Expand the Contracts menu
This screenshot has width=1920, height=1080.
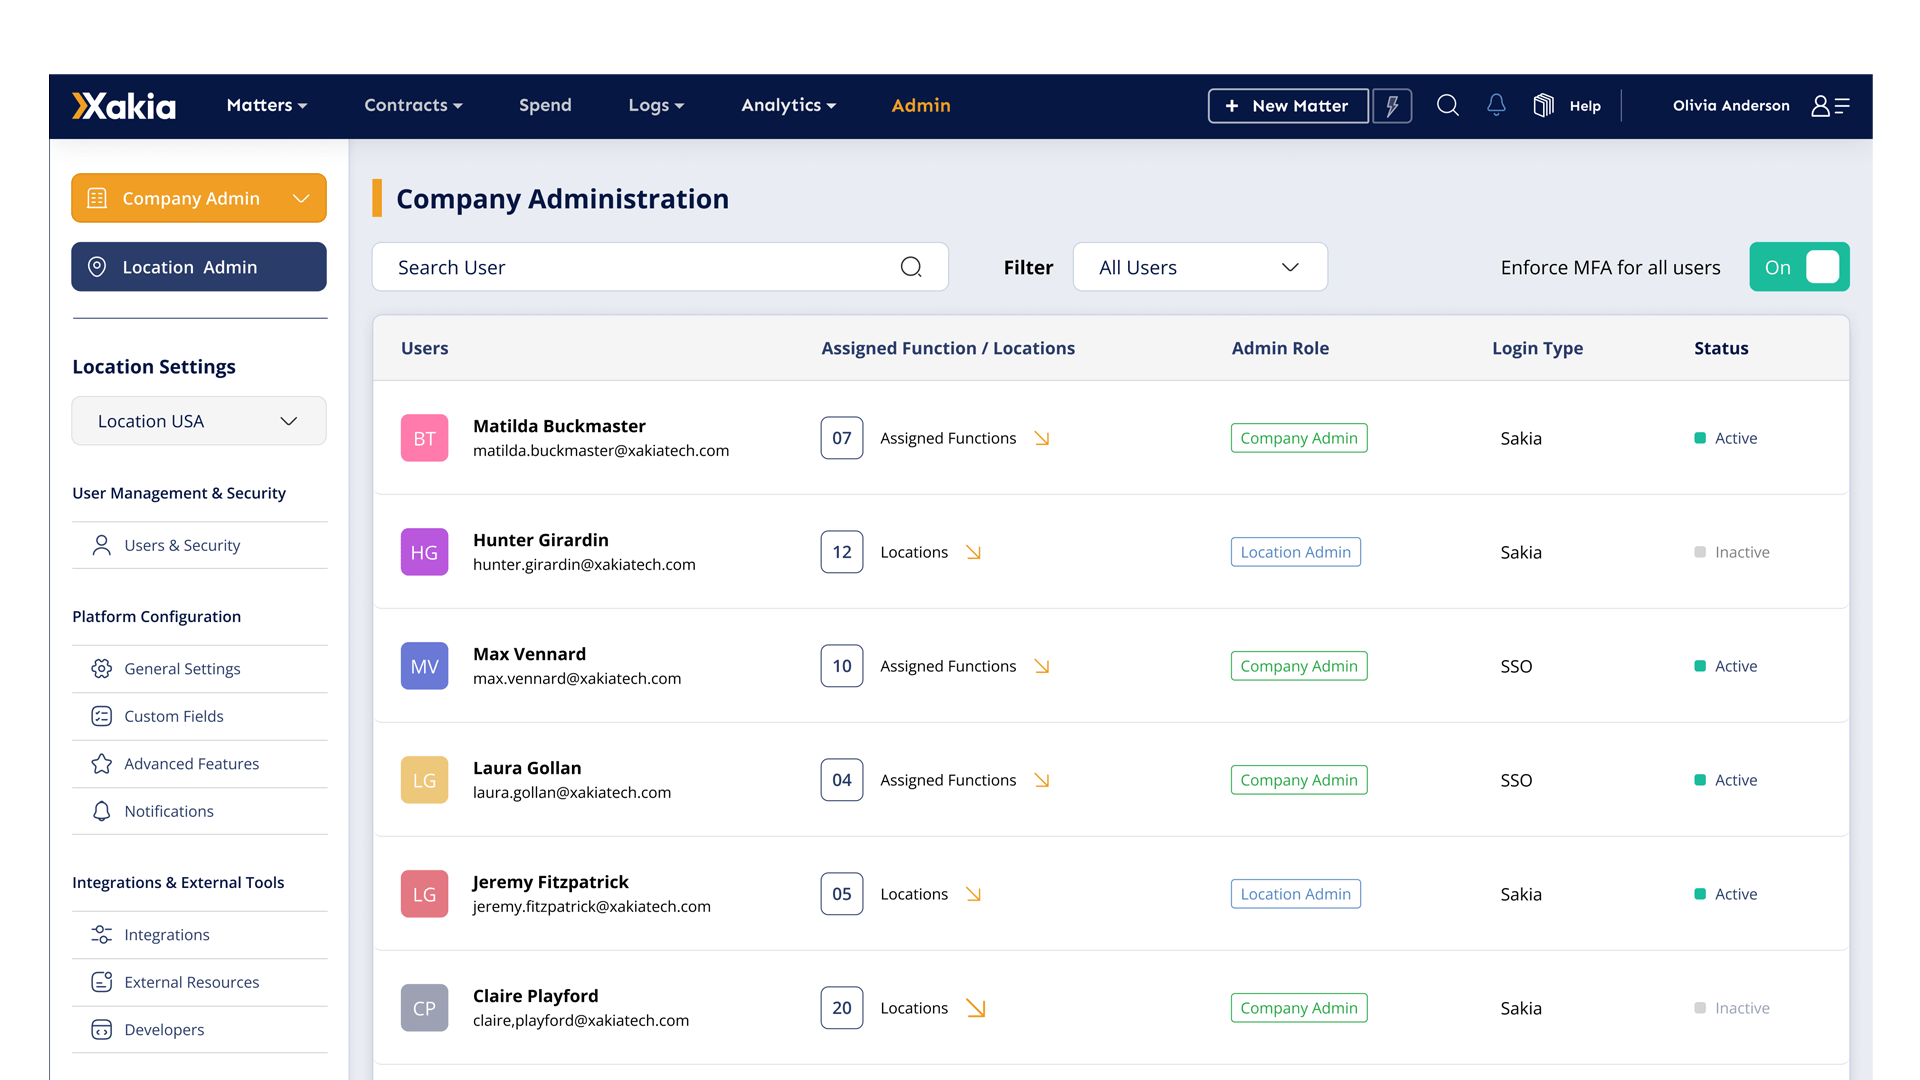coord(413,105)
